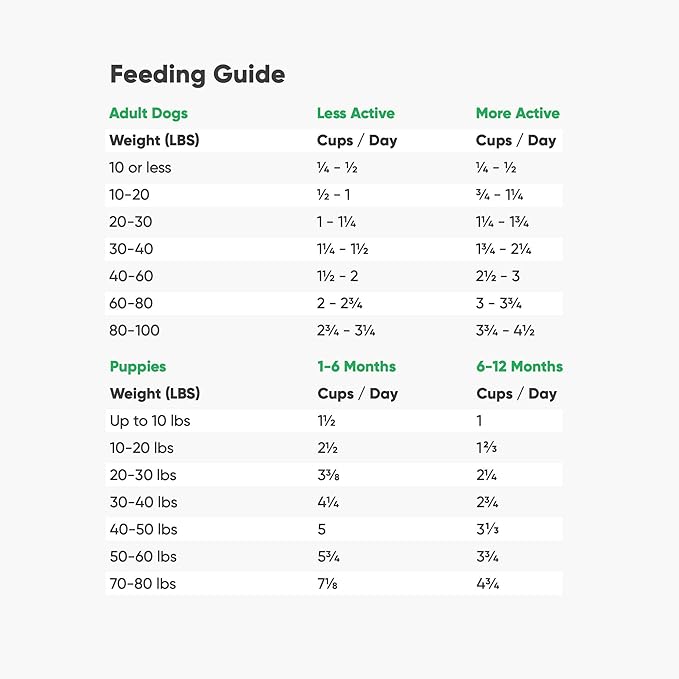Select the Puppies section heading

pyautogui.click(x=138, y=366)
